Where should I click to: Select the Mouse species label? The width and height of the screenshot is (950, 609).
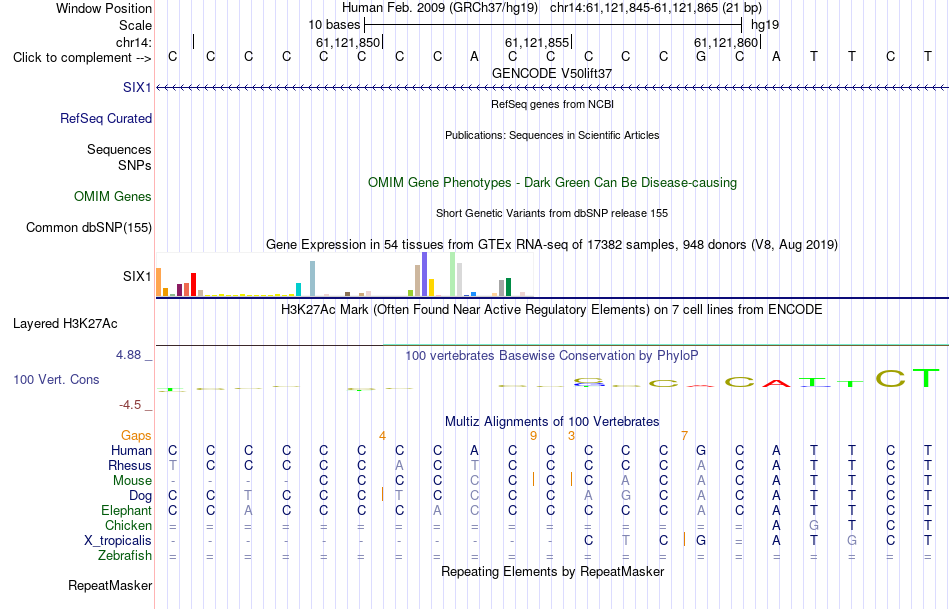click(x=132, y=481)
